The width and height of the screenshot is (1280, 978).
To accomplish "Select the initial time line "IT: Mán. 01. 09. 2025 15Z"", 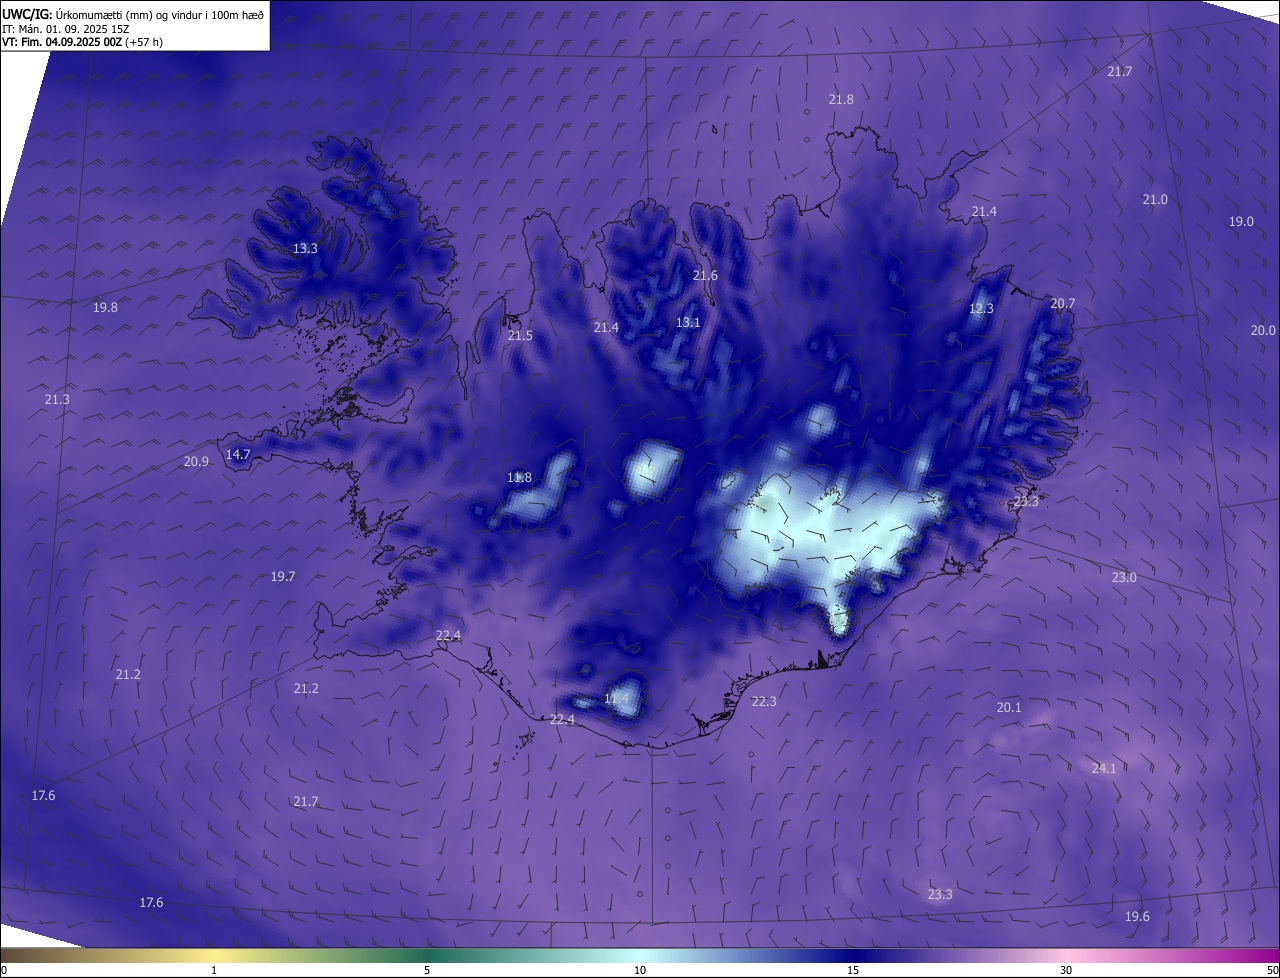I will pyautogui.click(x=64, y=29).
